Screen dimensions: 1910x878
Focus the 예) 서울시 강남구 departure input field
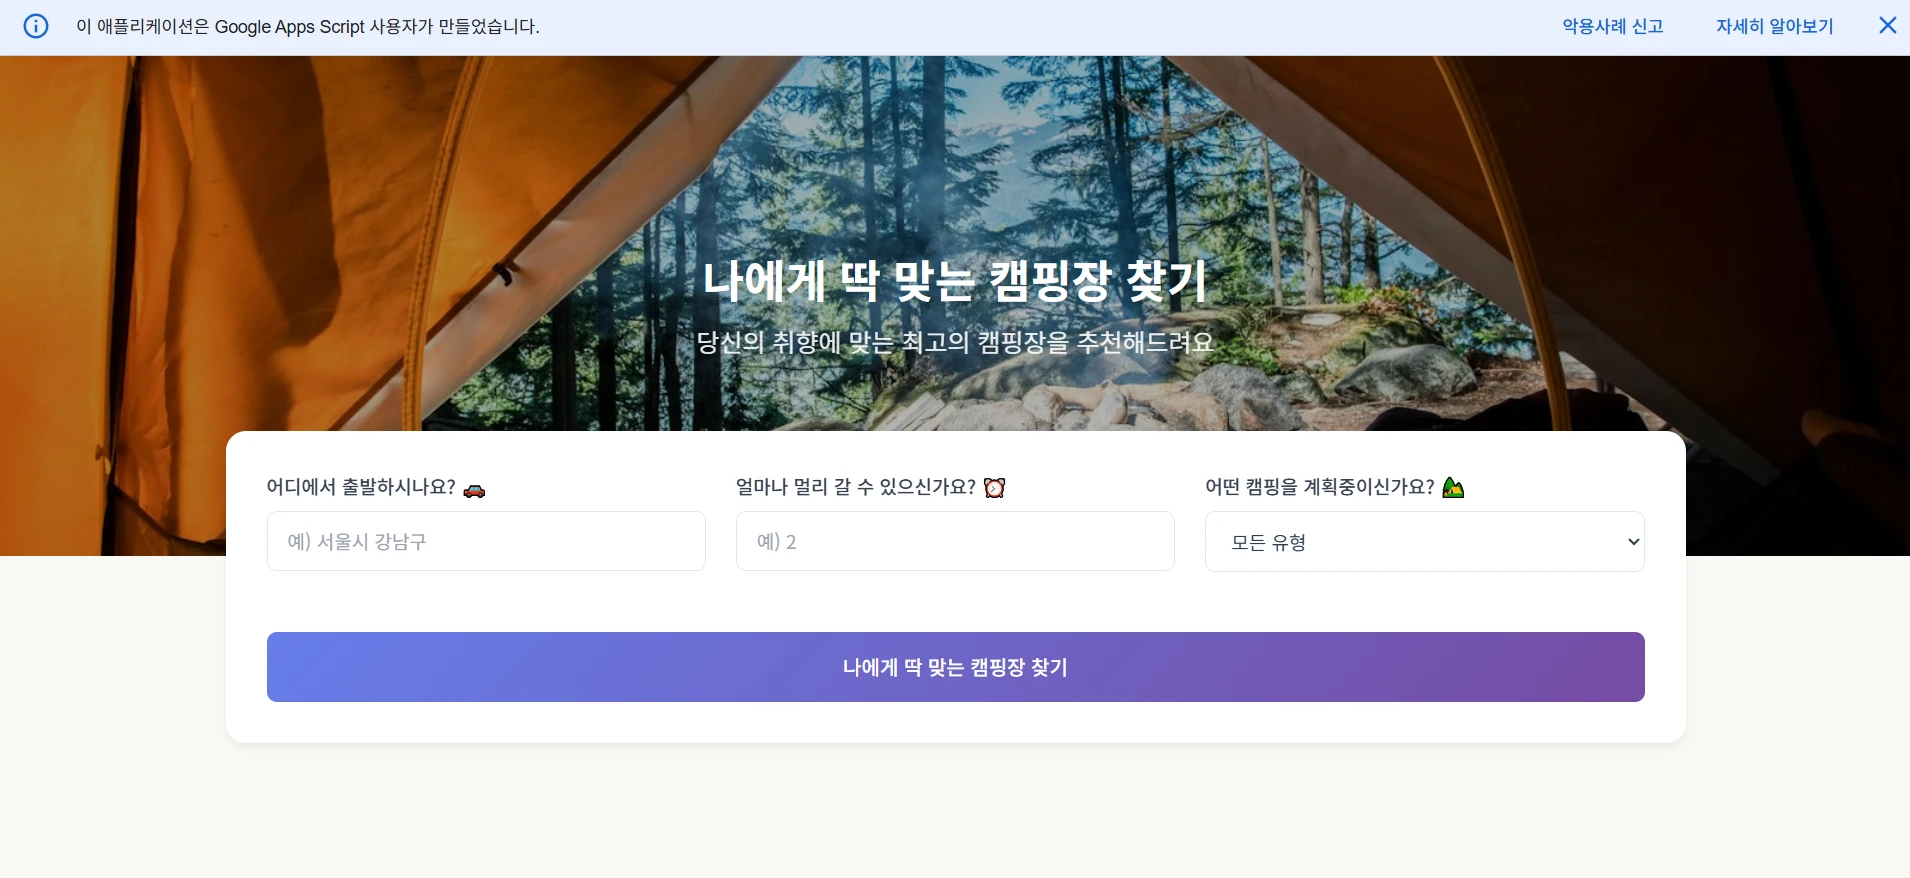(x=486, y=542)
